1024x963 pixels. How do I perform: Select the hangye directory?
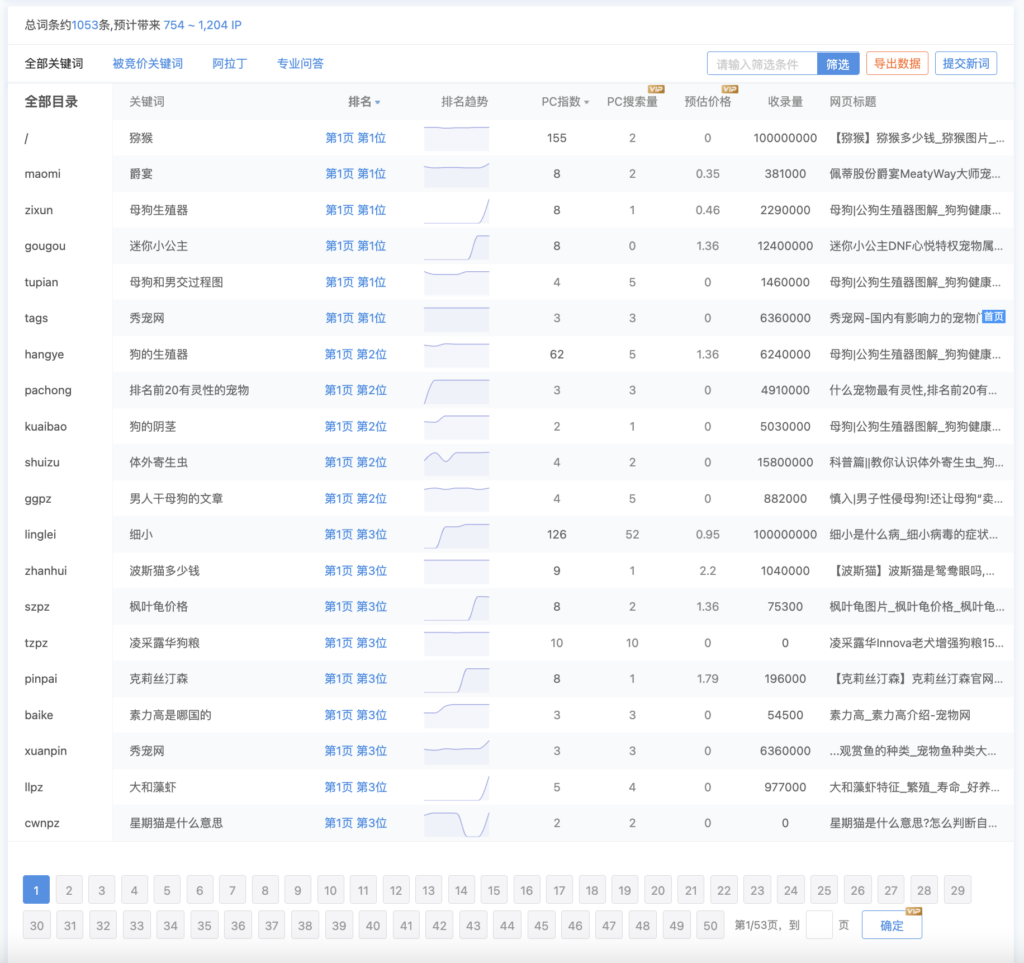point(44,355)
